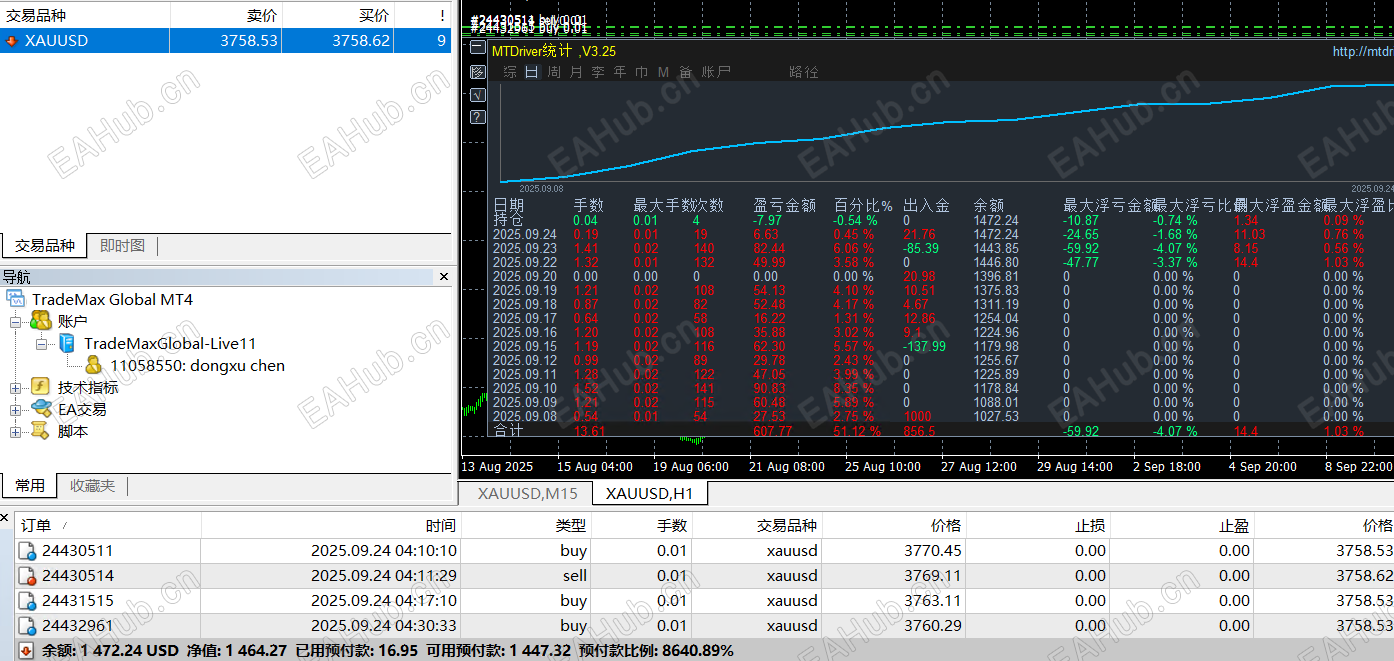Select the 币 symbol tab in MTDriver
1394x661 pixels.
pos(642,72)
